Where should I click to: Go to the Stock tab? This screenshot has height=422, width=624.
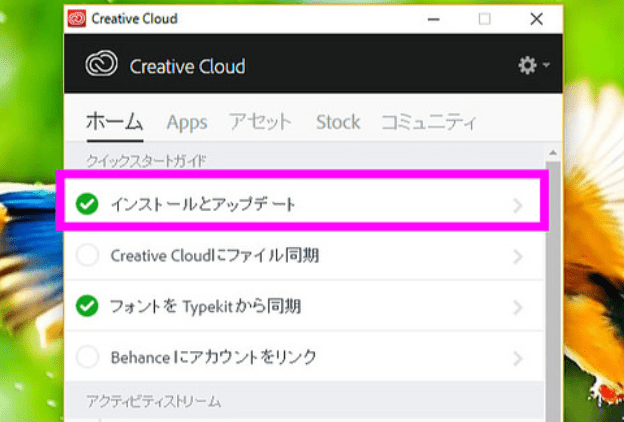click(x=337, y=122)
